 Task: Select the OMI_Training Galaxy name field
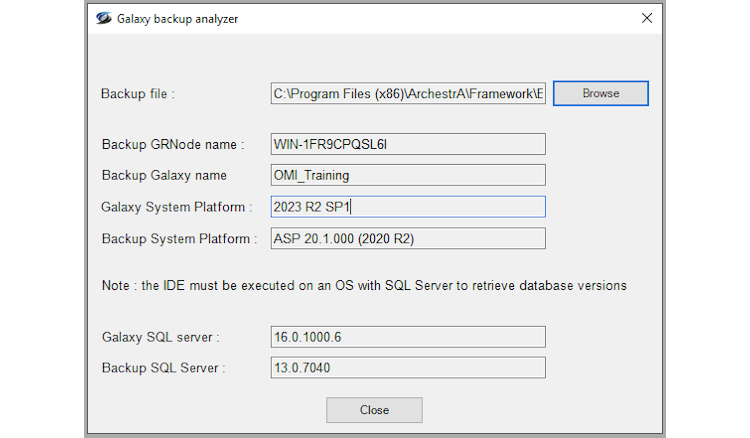(x=408, y=175)
